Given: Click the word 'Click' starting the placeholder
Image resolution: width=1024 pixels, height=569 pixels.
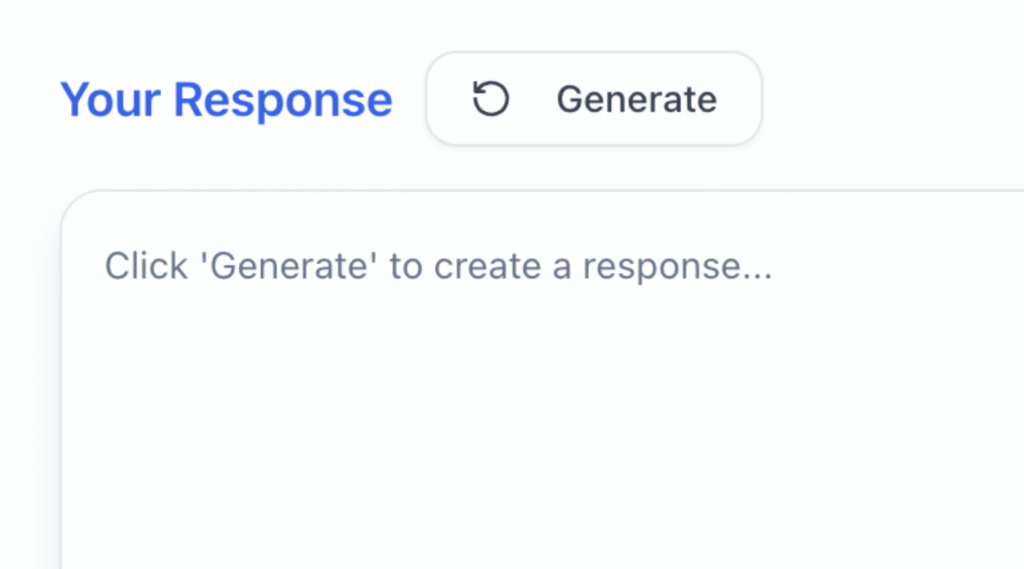Looking at the screenshot, I should [146, 266].
